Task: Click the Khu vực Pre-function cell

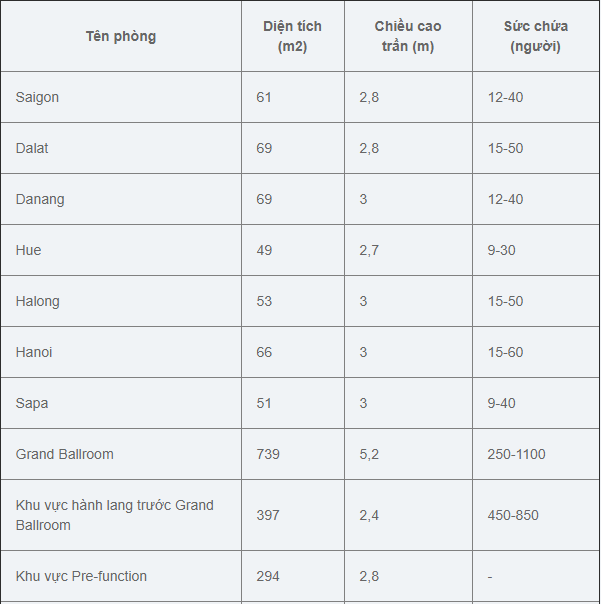Action: [81, 576]
